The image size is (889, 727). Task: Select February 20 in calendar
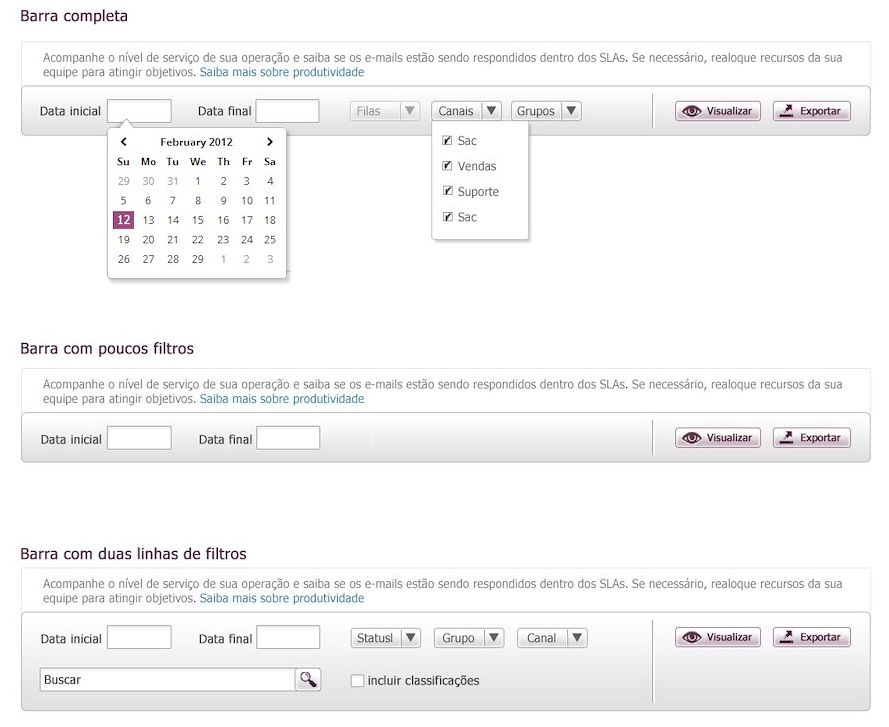click(x=149, y=240)
